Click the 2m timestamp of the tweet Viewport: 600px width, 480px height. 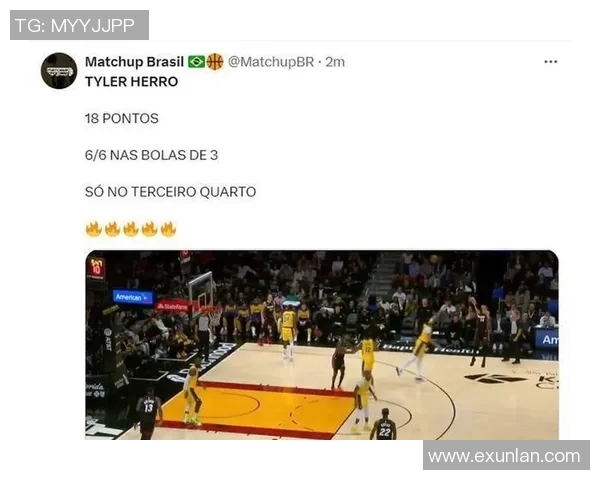tap(335, 62)
